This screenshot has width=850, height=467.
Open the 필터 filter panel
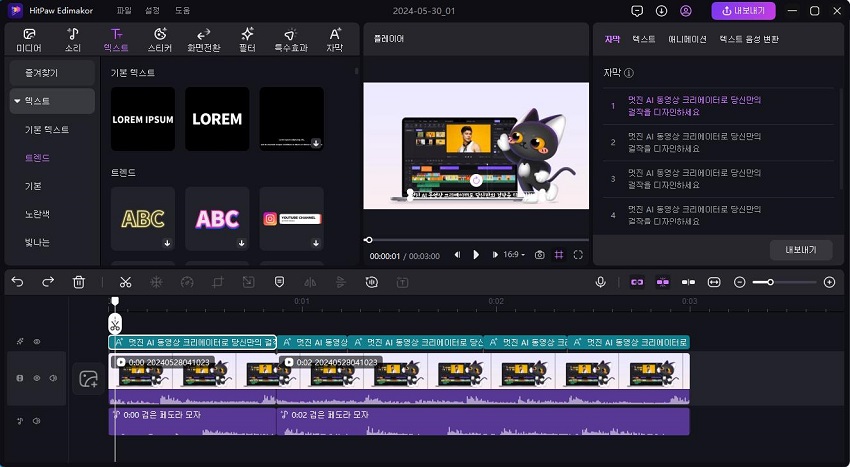coord(247,40)
